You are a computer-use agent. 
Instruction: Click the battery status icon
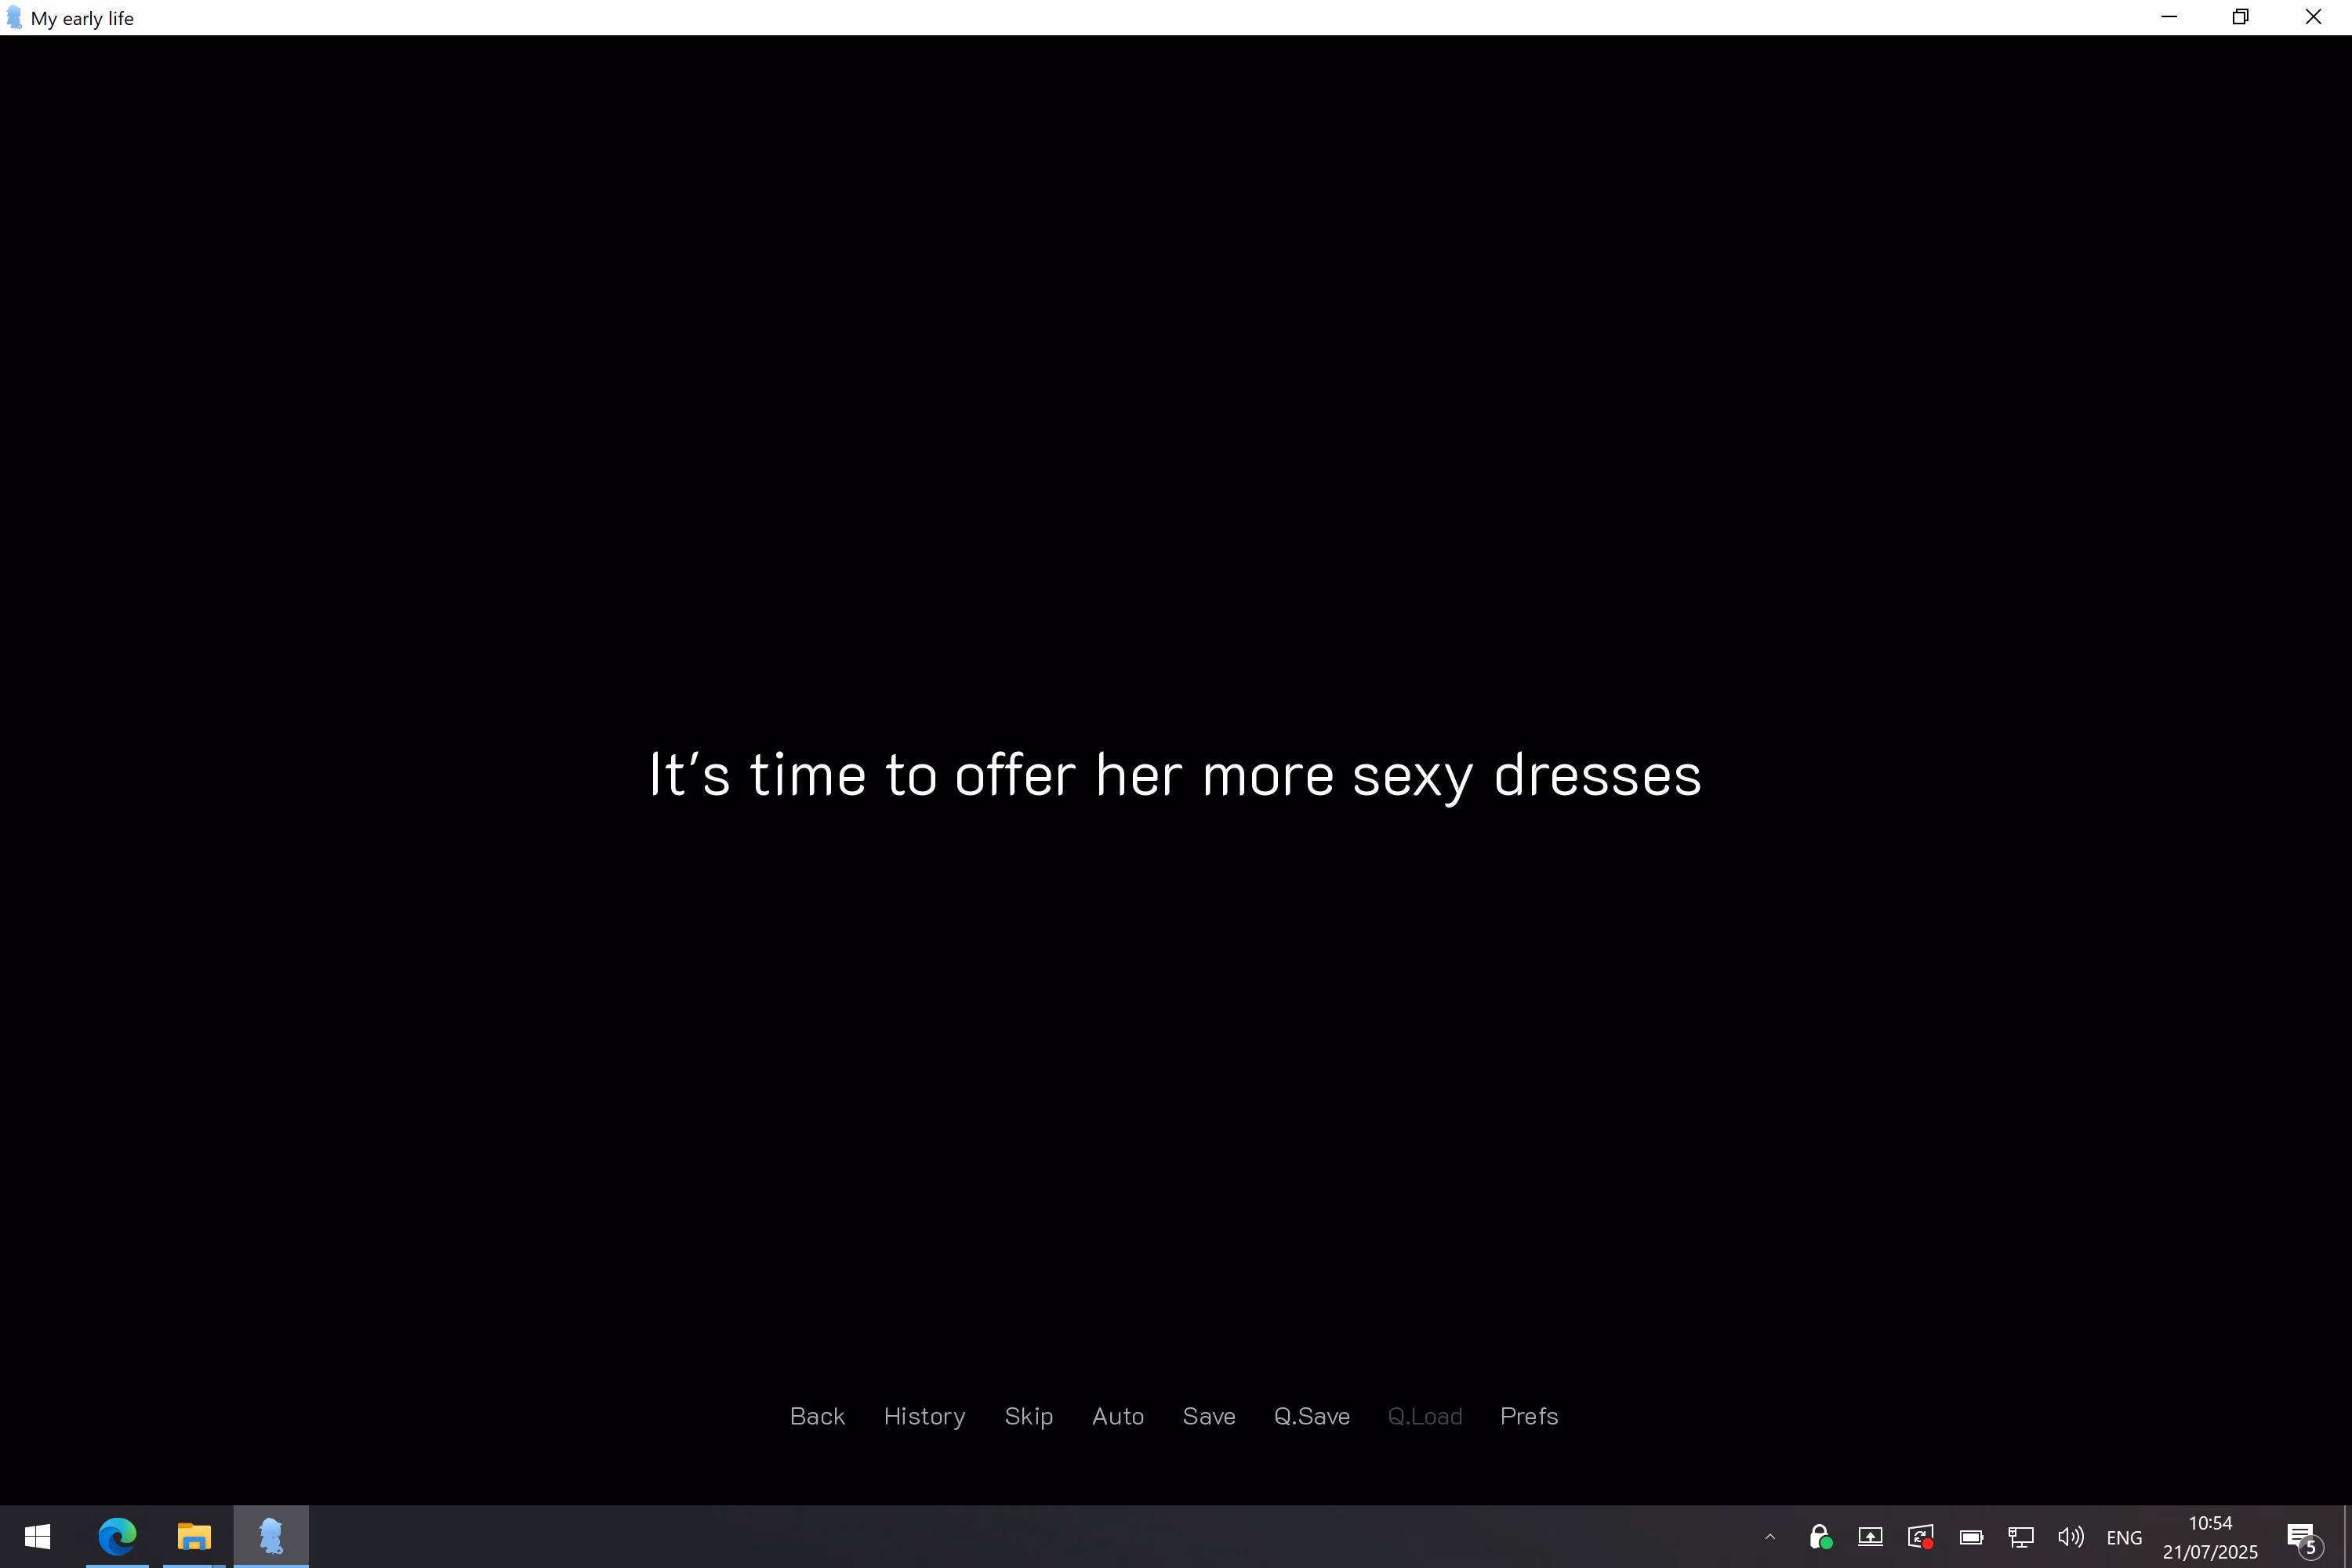[x=1970, y=1537]
